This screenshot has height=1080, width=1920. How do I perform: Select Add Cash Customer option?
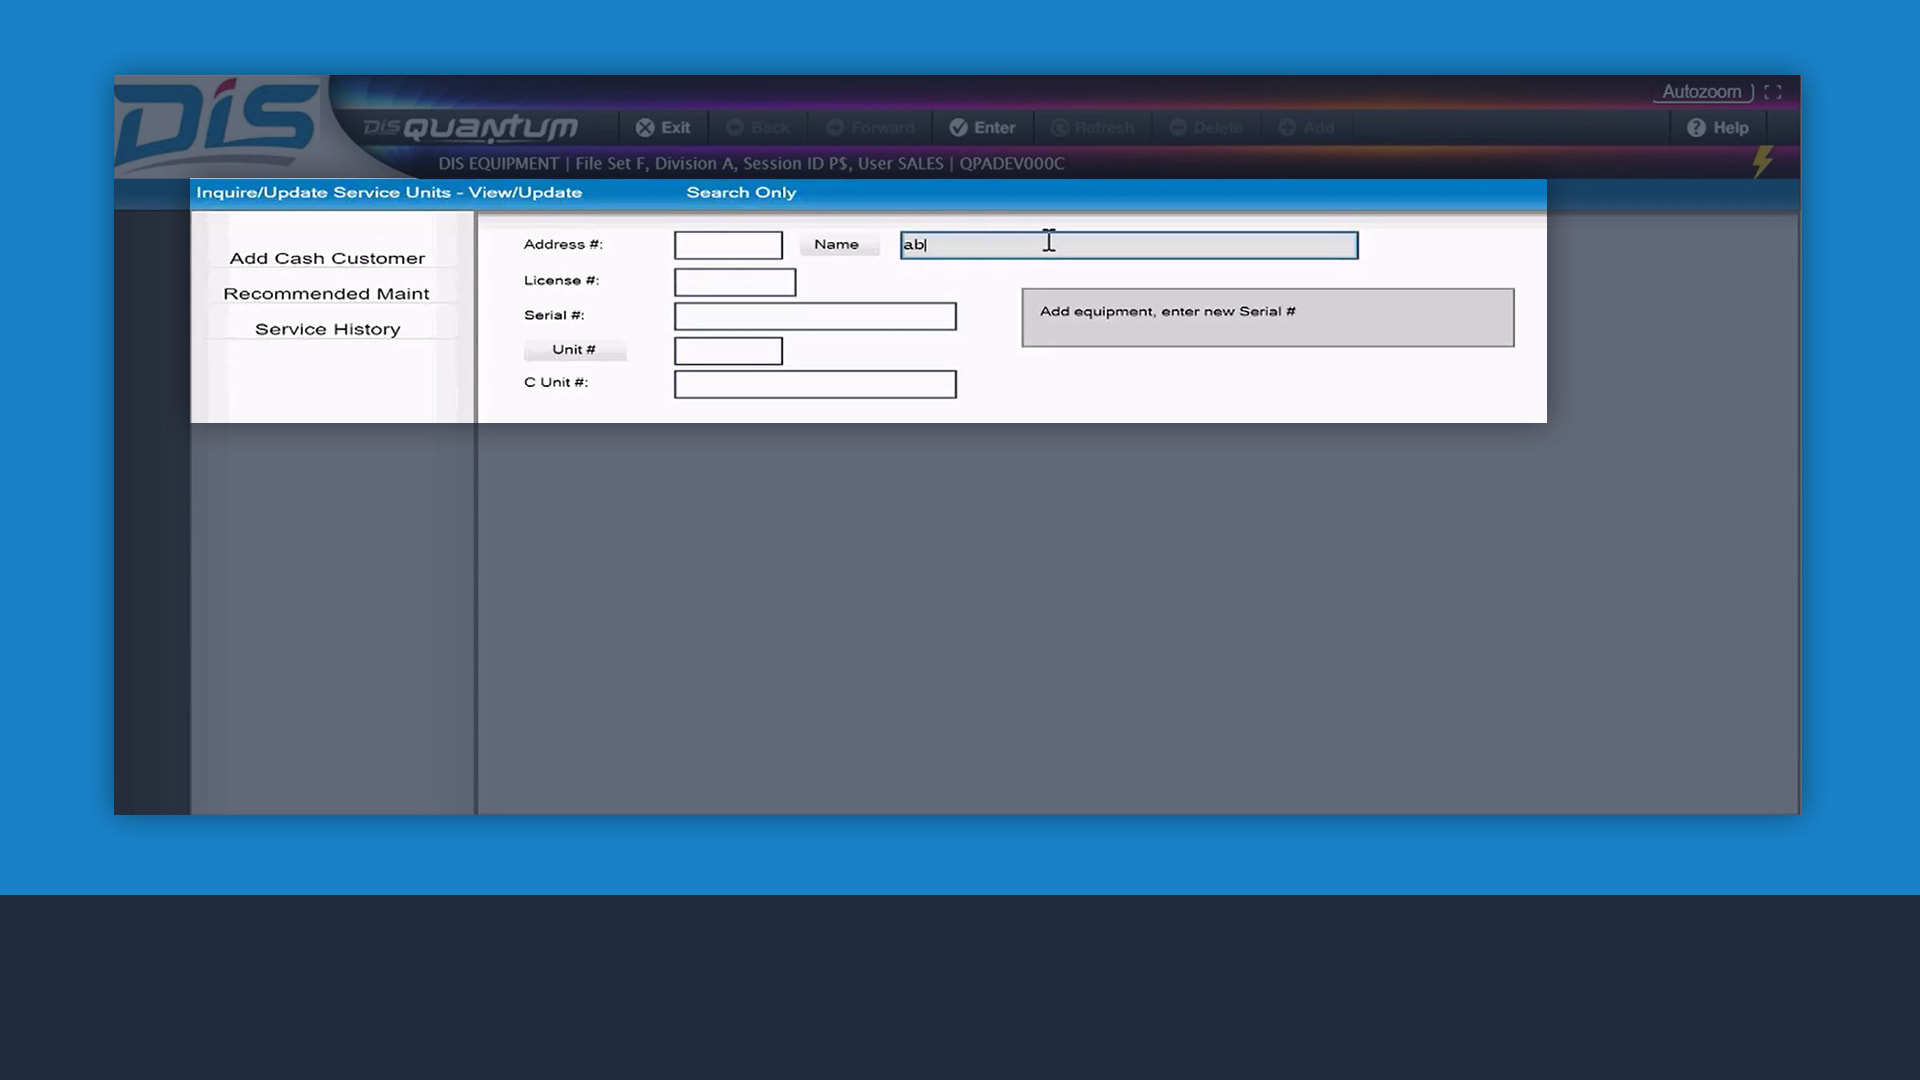(327, 258)
